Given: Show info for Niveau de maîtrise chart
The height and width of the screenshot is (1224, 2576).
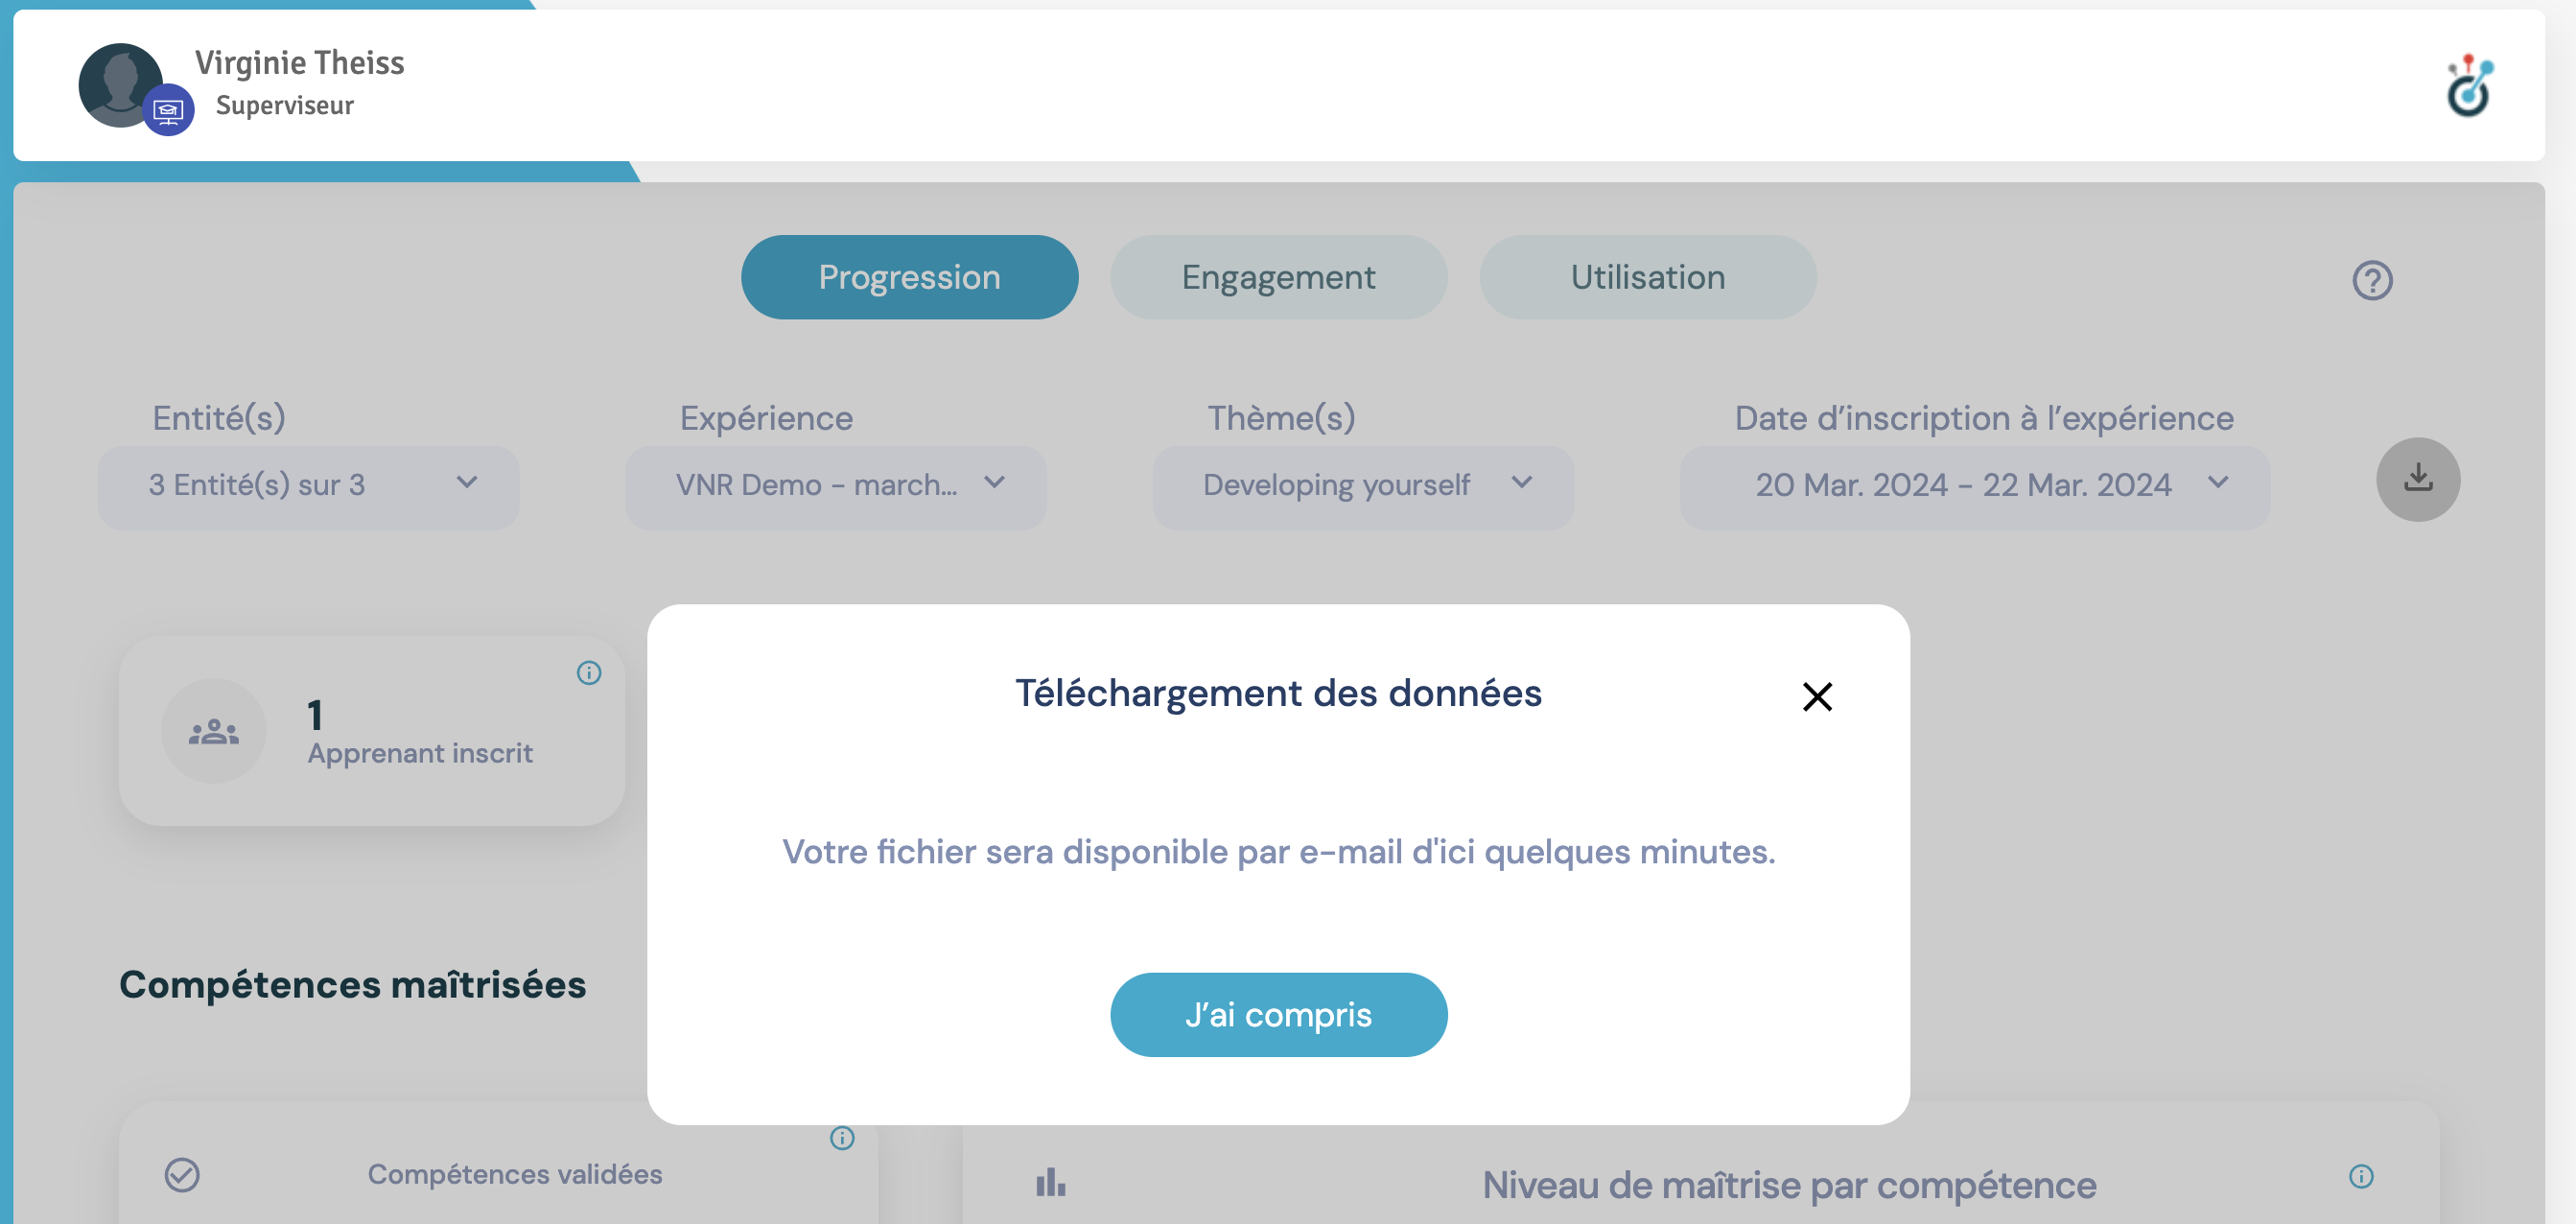Looking at the screenshot, I should click(2360, 1176).
